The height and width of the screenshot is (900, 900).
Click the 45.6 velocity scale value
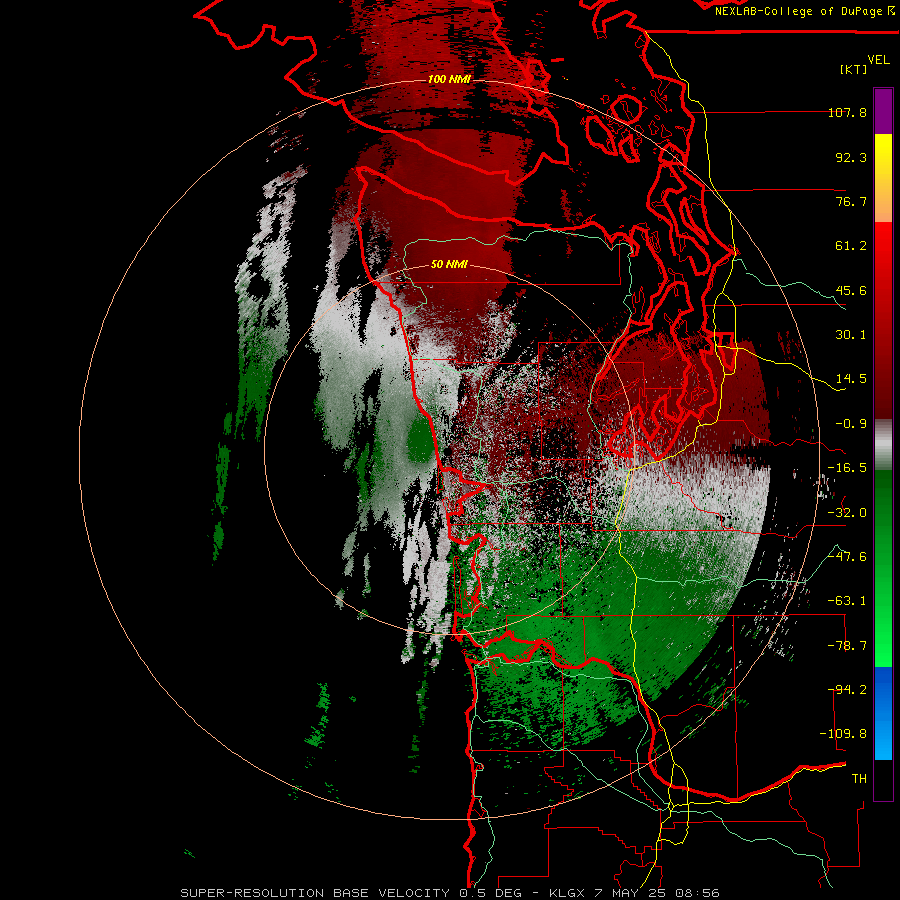(x=851, y=290)
